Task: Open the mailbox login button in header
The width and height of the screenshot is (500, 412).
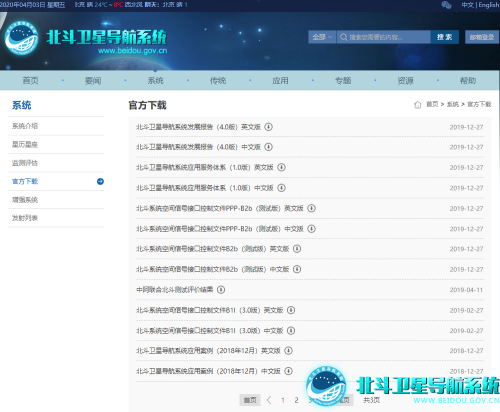Action: coord(482,37)
